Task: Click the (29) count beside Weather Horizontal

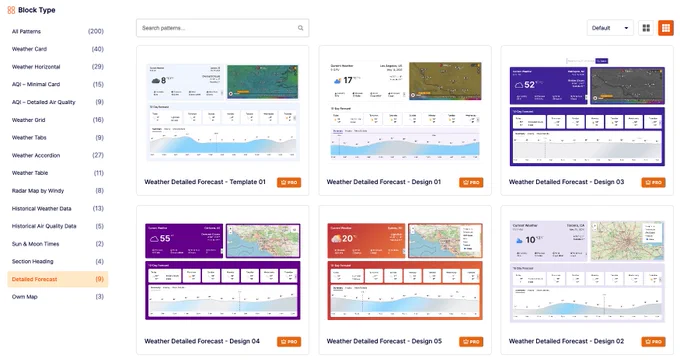Action: click(x=98, y=67)
